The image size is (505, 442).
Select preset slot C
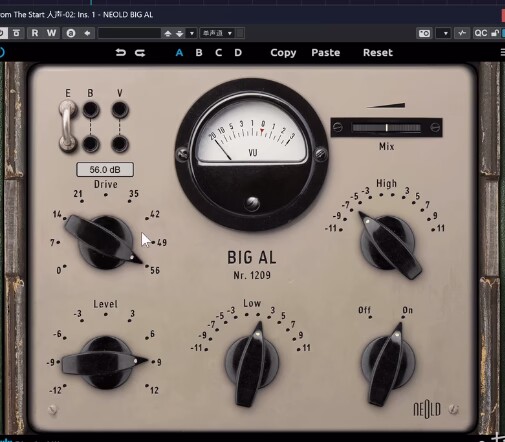click(218, 53)
